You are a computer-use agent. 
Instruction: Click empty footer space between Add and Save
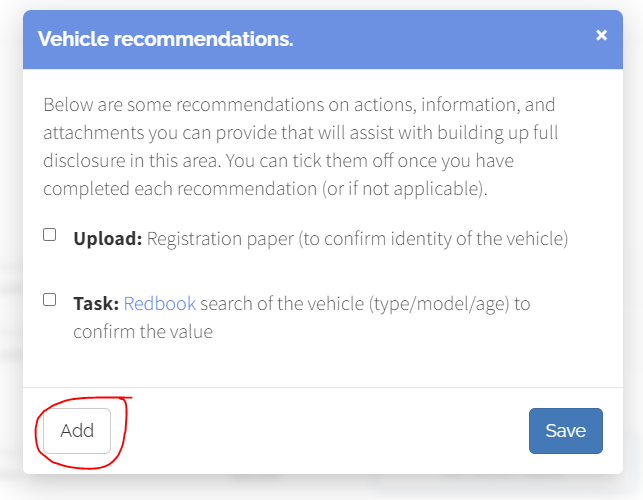click(x=320, y=431)
